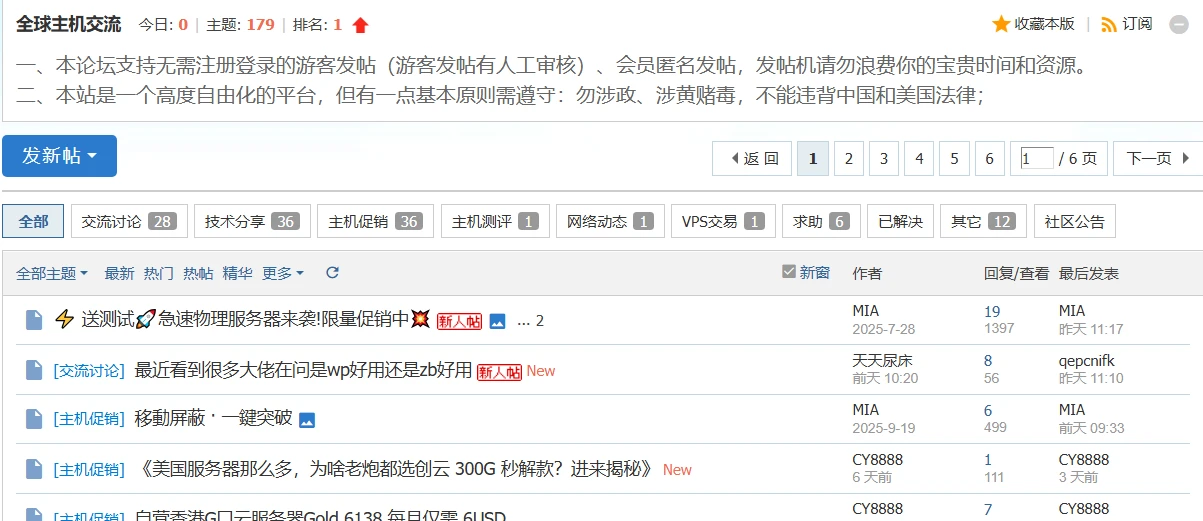Screen dimensions: 1203x521
Task: Click reply count 6 on 移動屏蔽 thread
Action: (988, 411)
